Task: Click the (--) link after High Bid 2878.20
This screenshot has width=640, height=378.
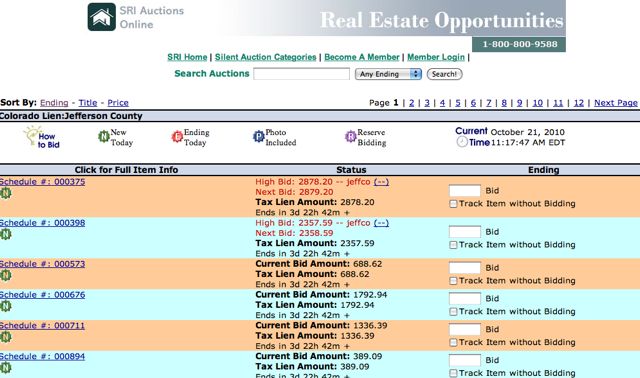Action: pos(381,182)
